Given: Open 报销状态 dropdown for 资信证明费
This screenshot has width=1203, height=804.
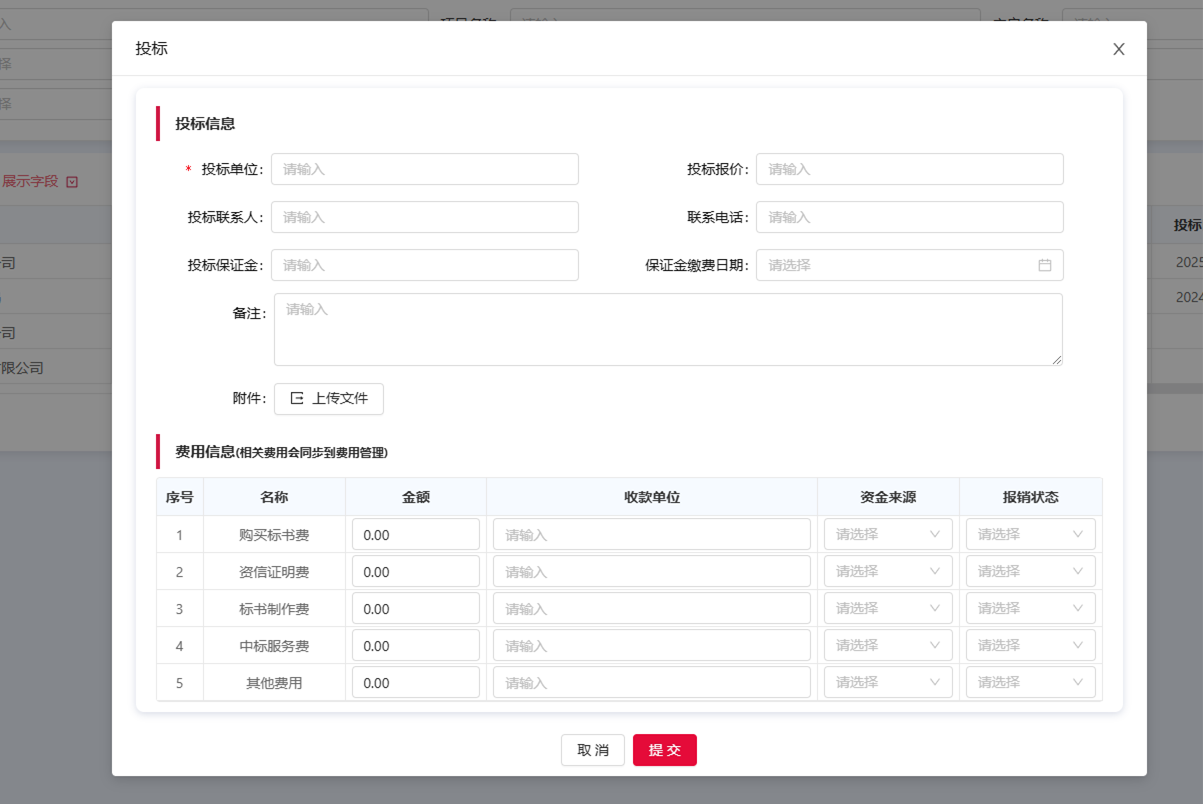Looking at the screenshot, I should 1029,570.
